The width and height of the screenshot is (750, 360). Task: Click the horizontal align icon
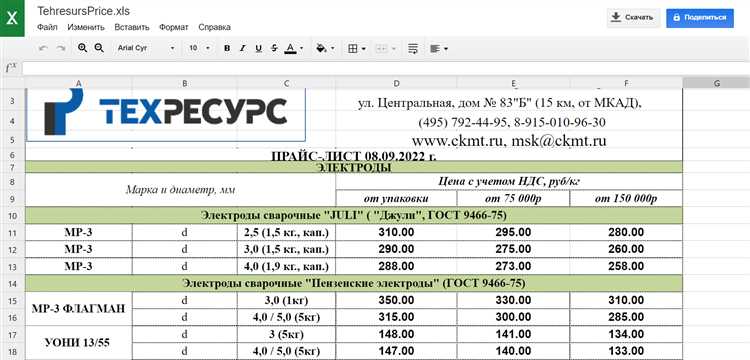[x=435, y=48]
